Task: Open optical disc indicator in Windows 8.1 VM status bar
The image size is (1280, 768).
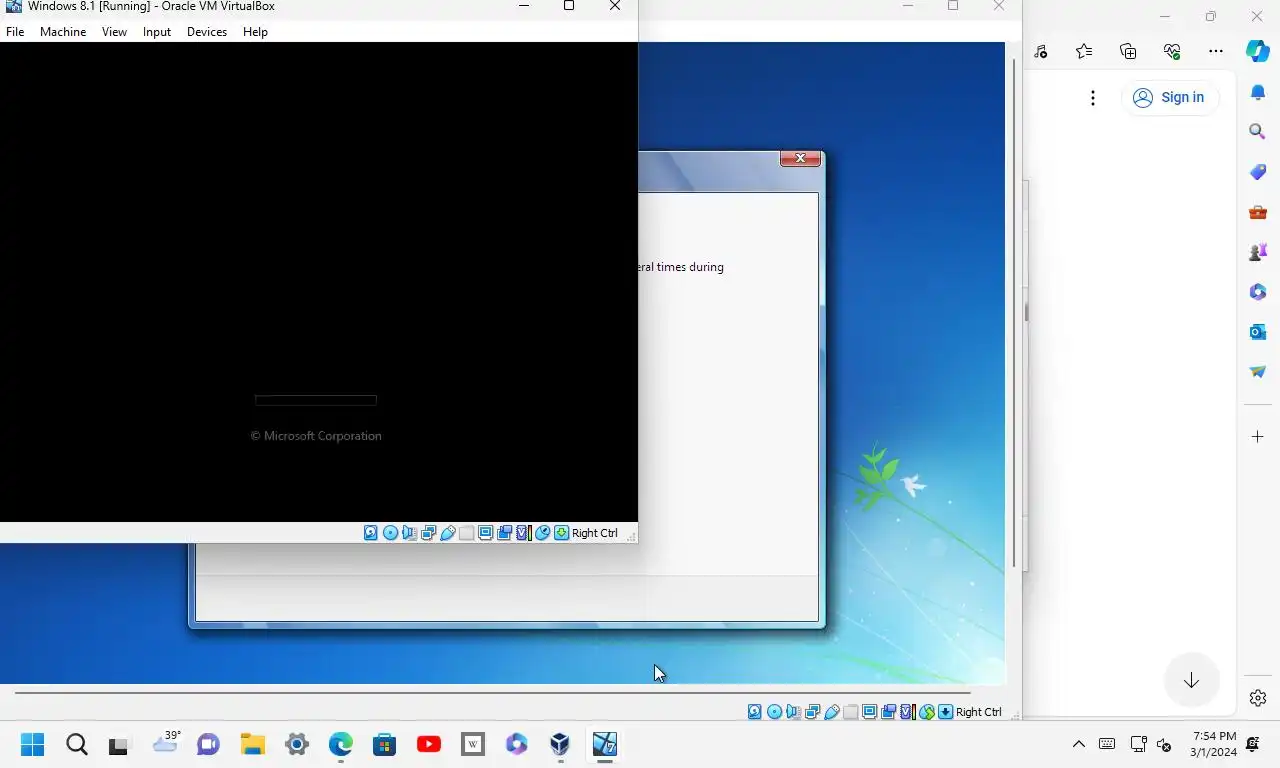Action: coord(390,533)
